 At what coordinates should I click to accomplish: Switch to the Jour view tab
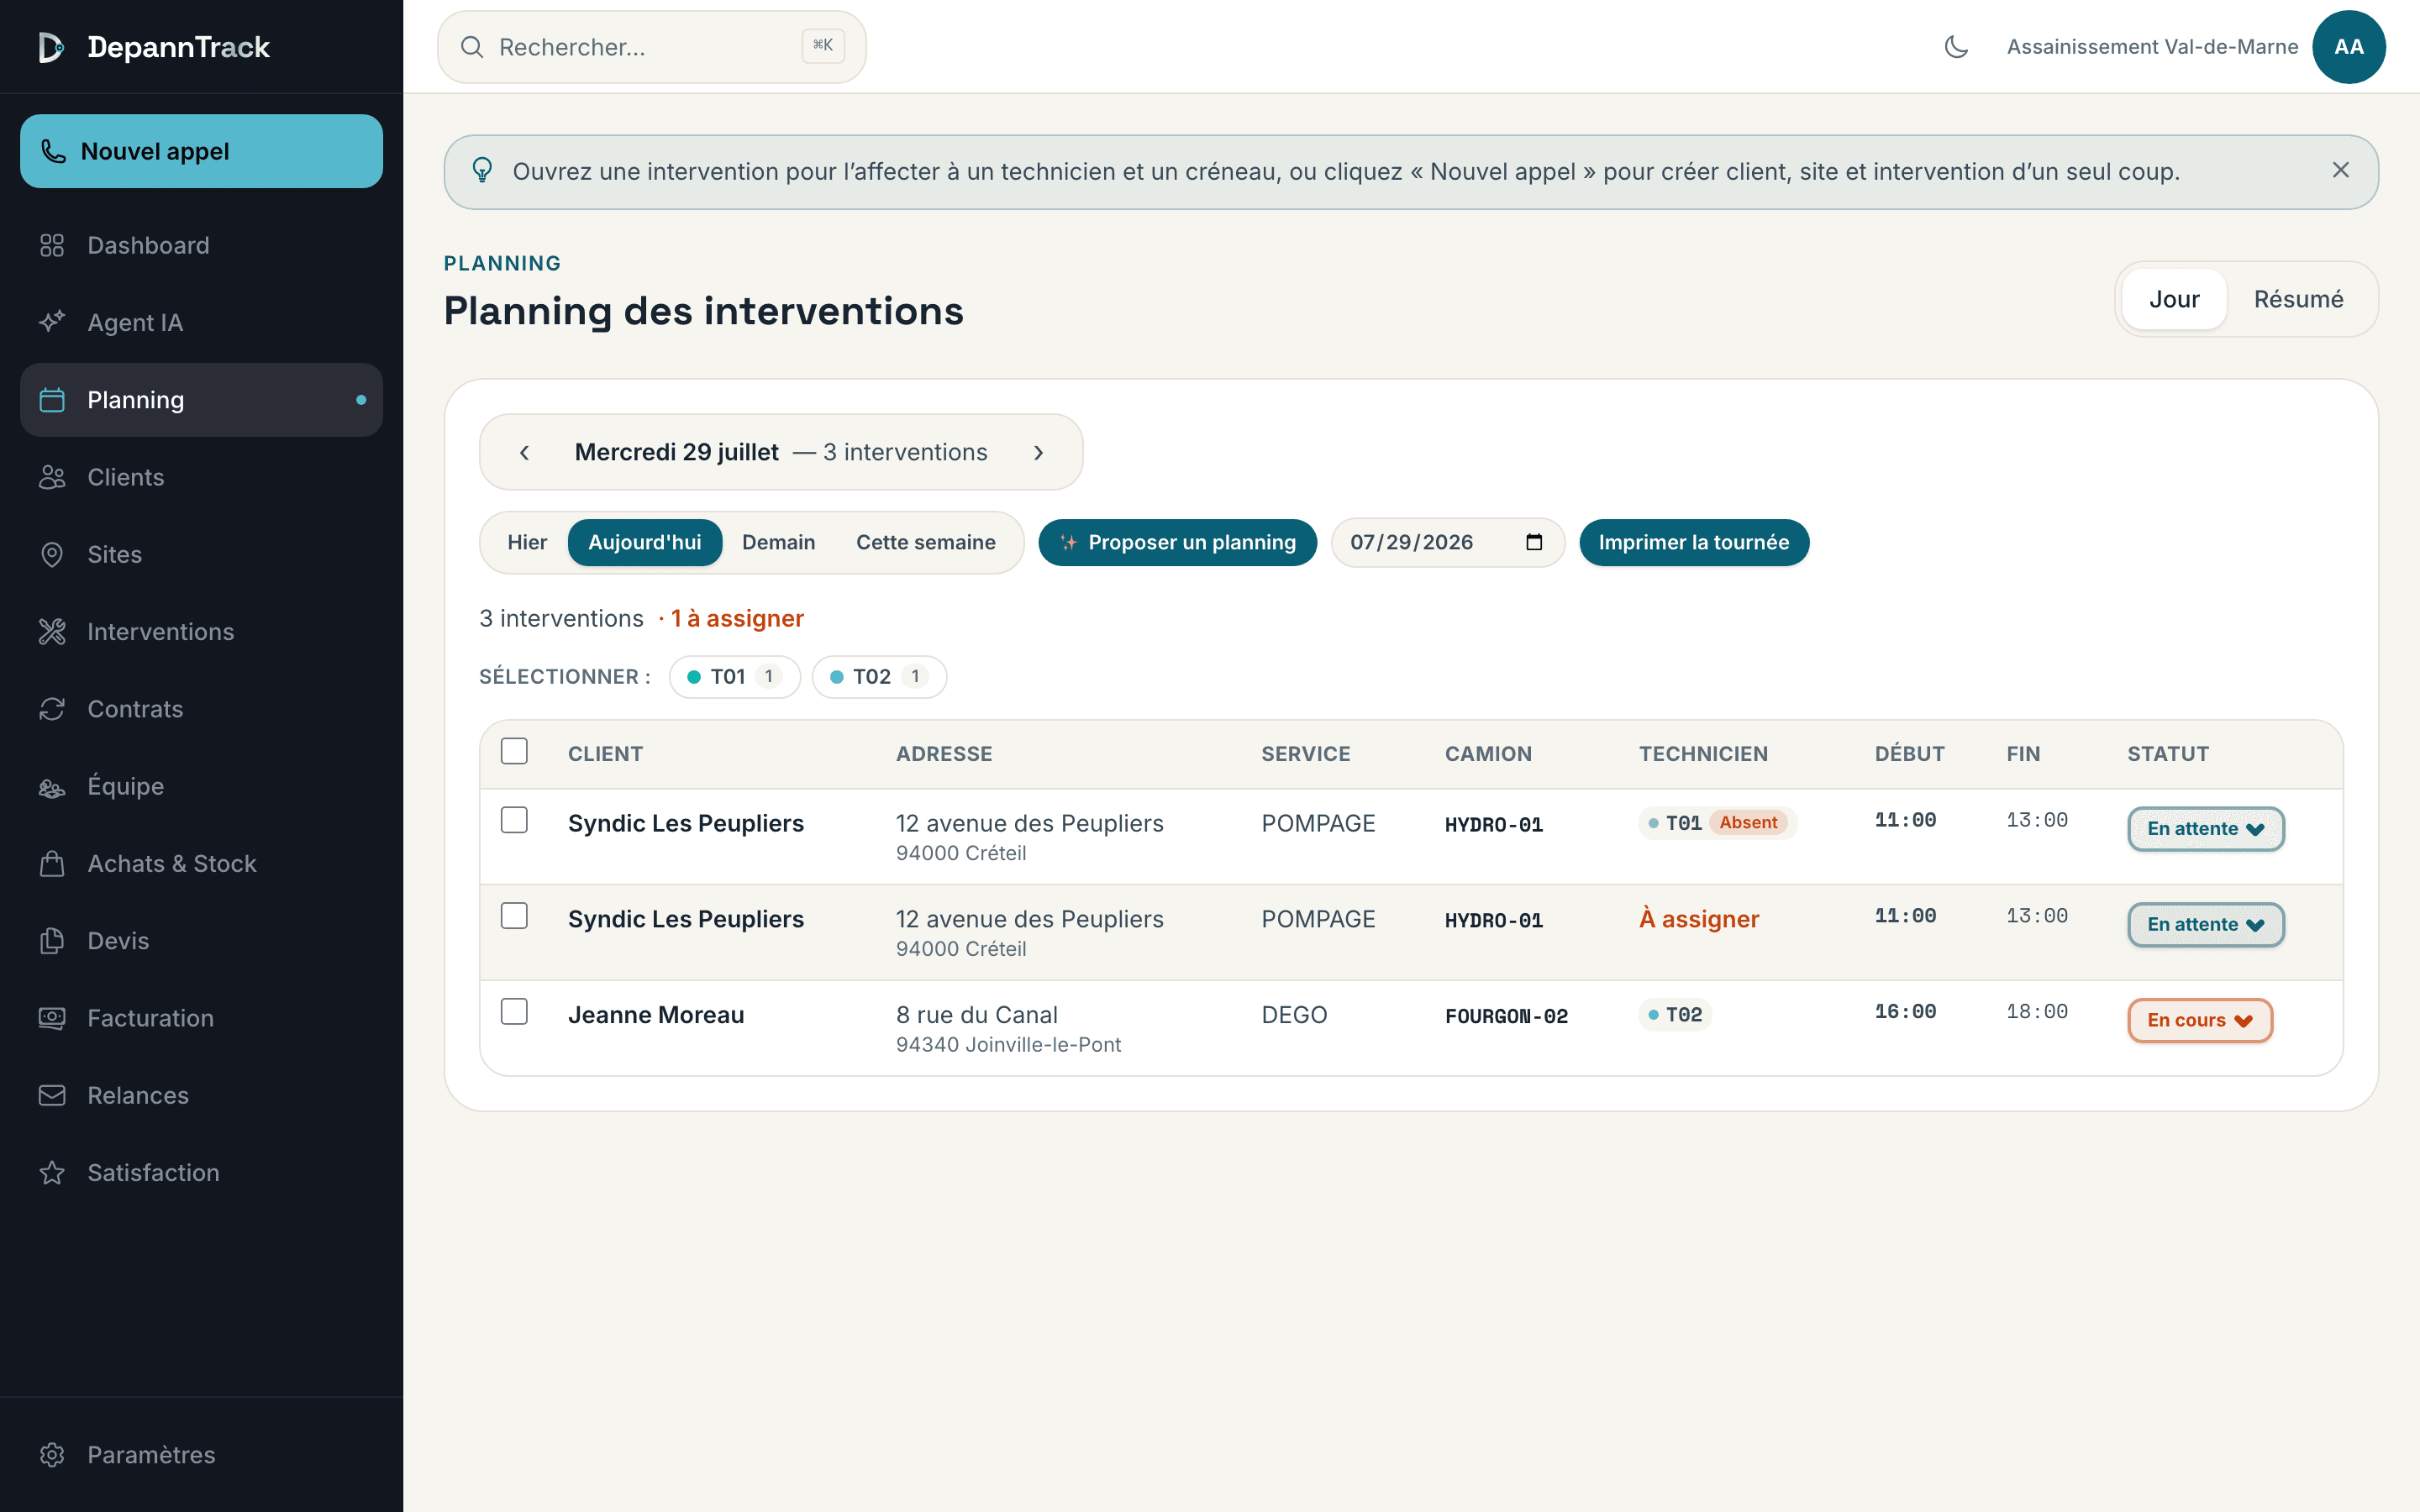pyautogui.click(x=2174, y=299)
